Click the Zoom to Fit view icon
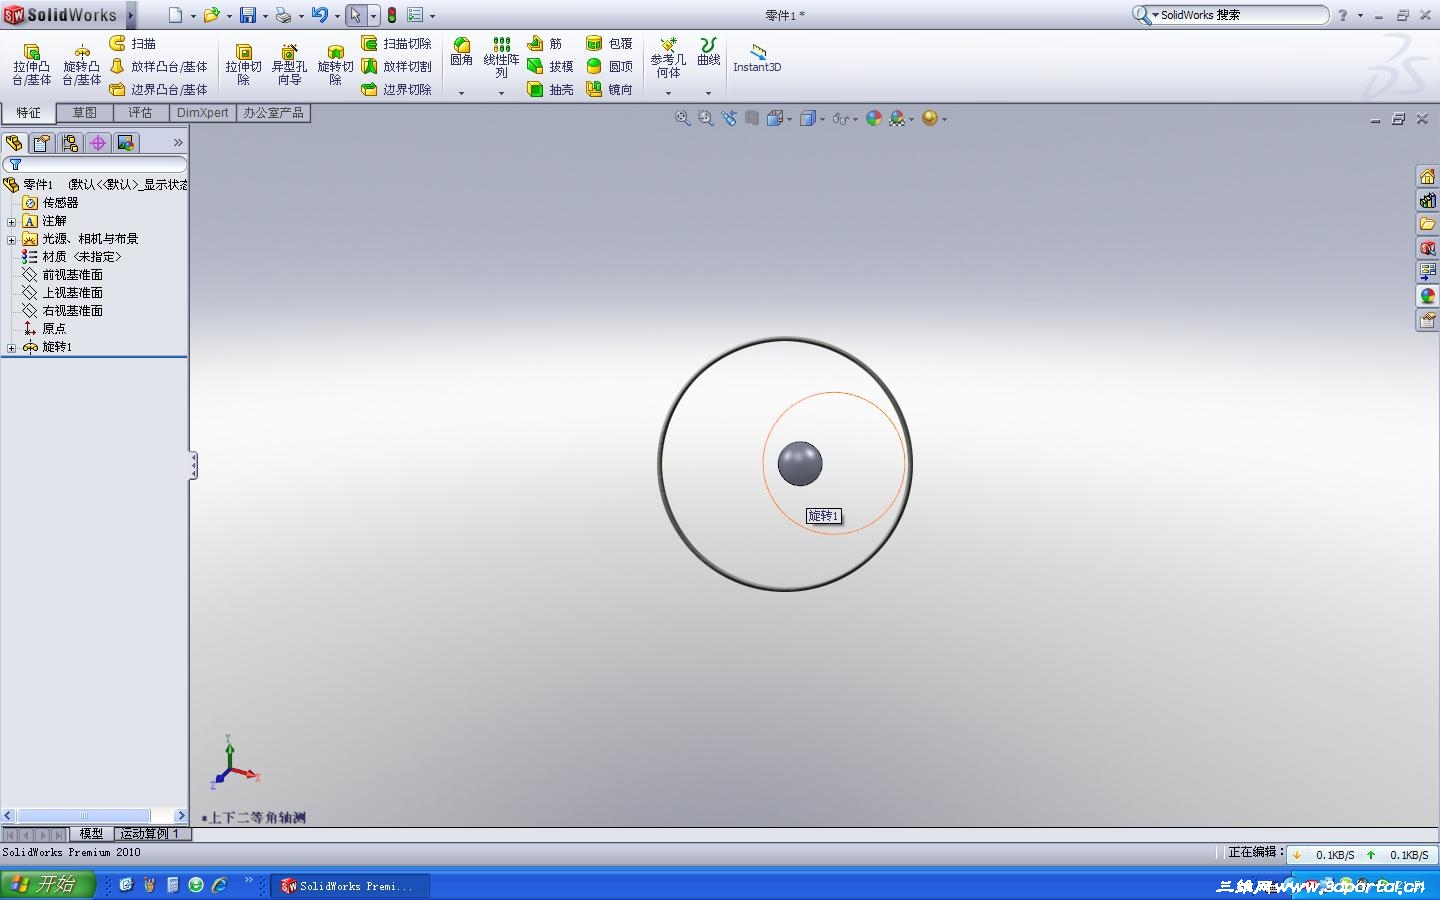The image size is (1440, 900). (682, 118)
